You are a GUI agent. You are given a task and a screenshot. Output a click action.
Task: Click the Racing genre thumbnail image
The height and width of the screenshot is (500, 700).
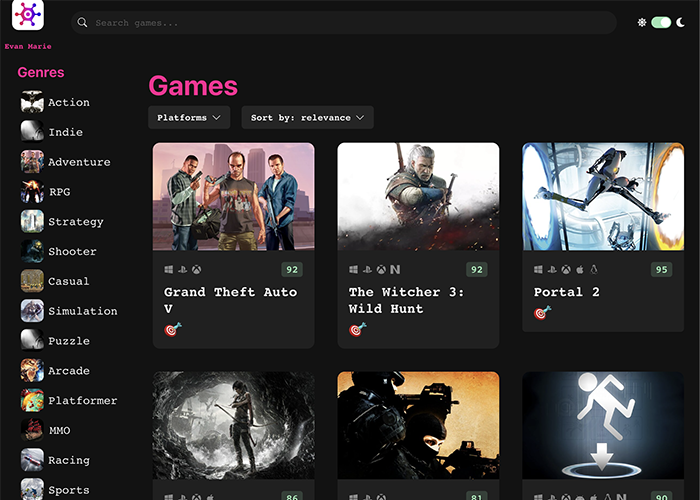point(32,460)
